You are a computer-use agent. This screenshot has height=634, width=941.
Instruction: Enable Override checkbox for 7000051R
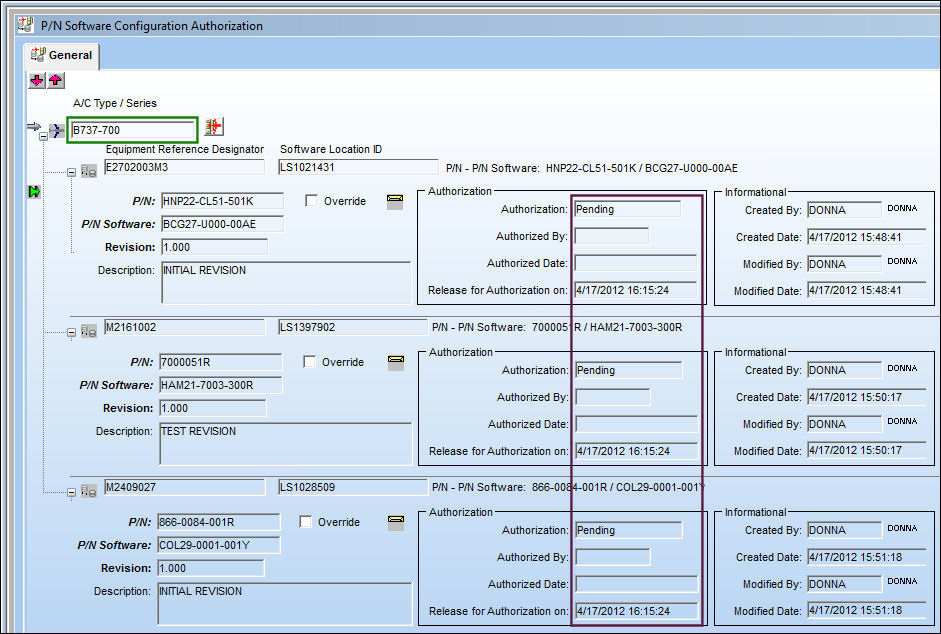309,361
